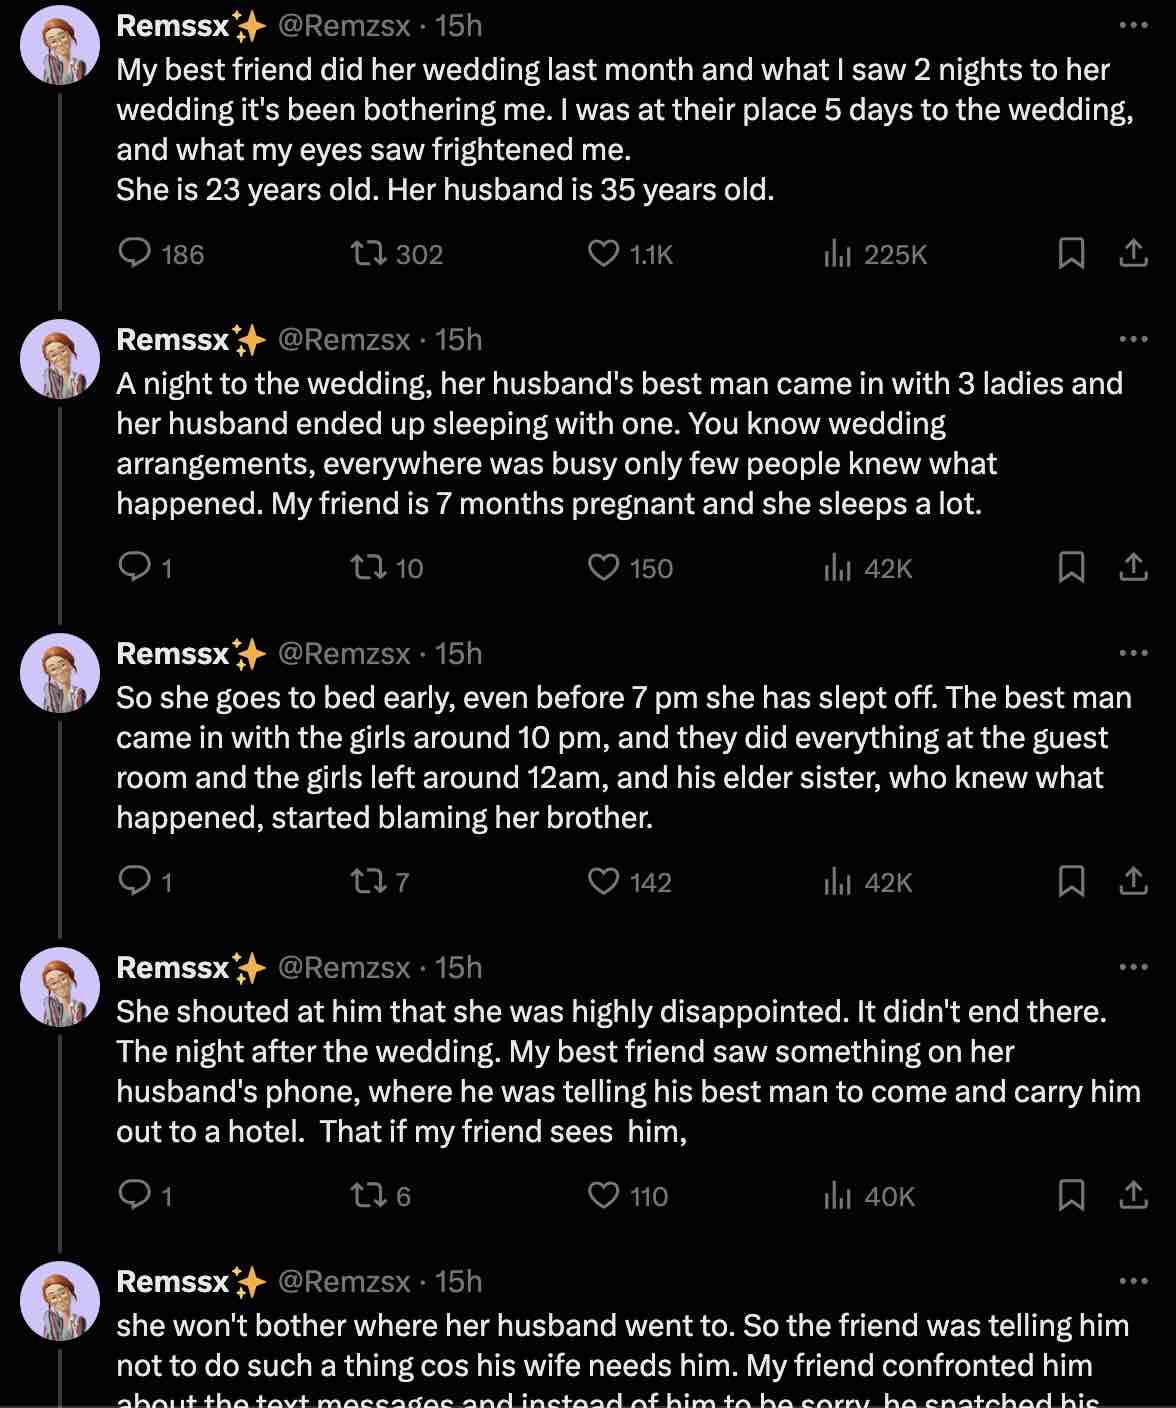Open the reply icon on the first tweet

(x=135, y=254)
